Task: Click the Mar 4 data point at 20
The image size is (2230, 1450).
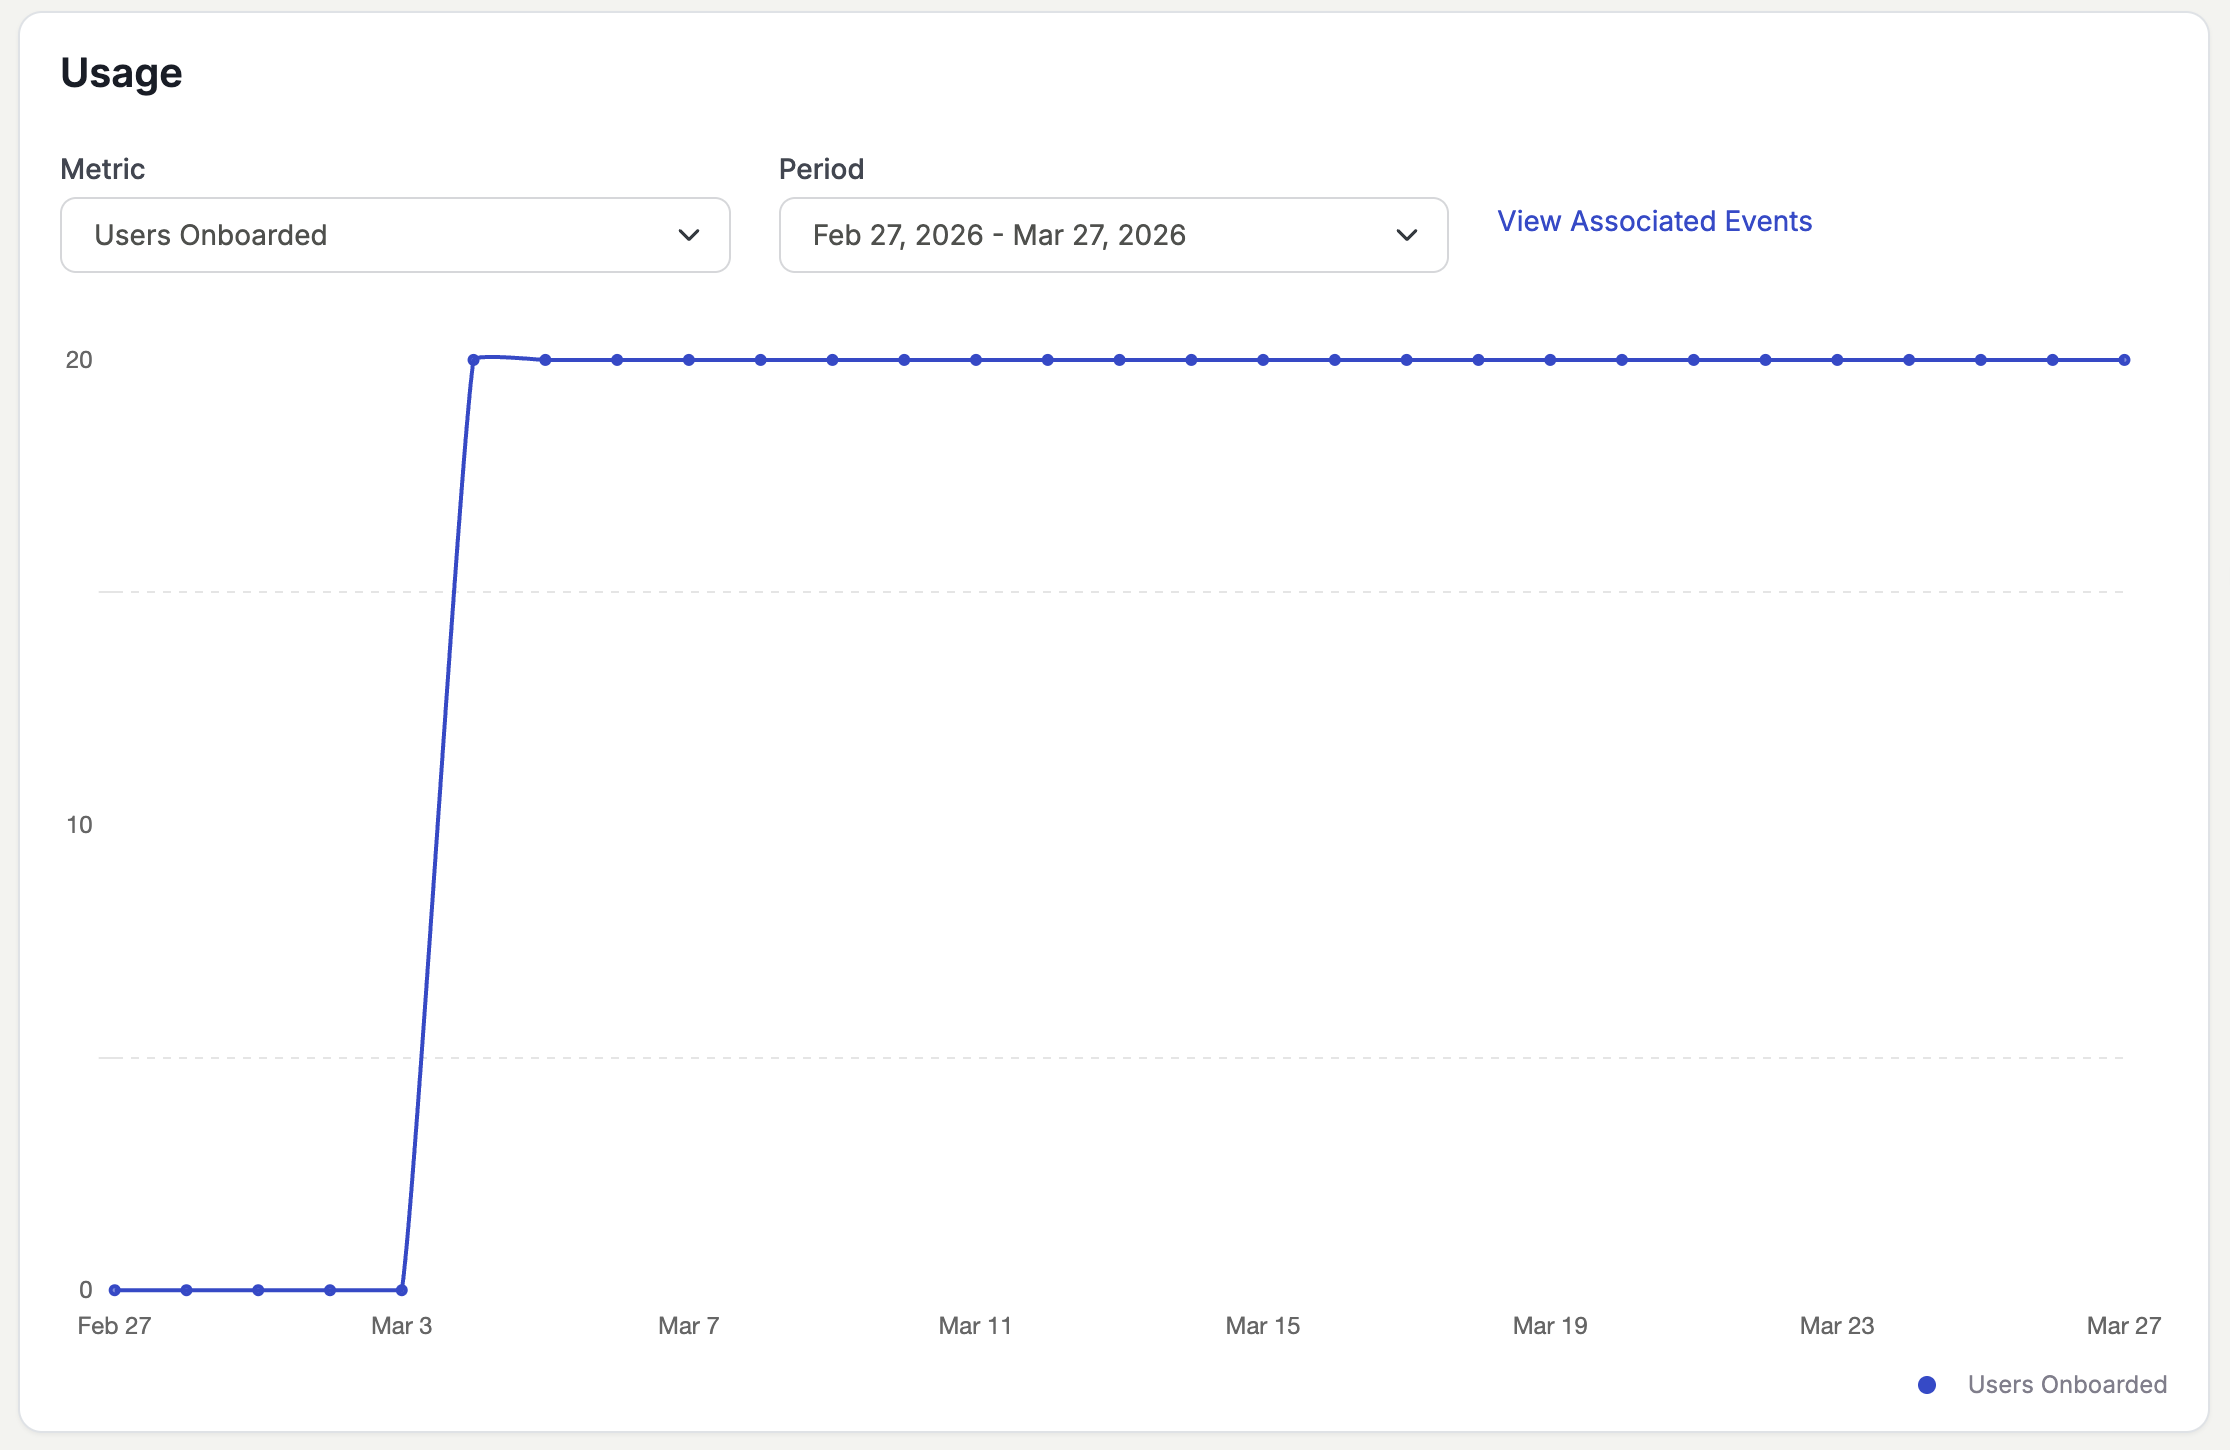Action: click(x=474, y=360)
